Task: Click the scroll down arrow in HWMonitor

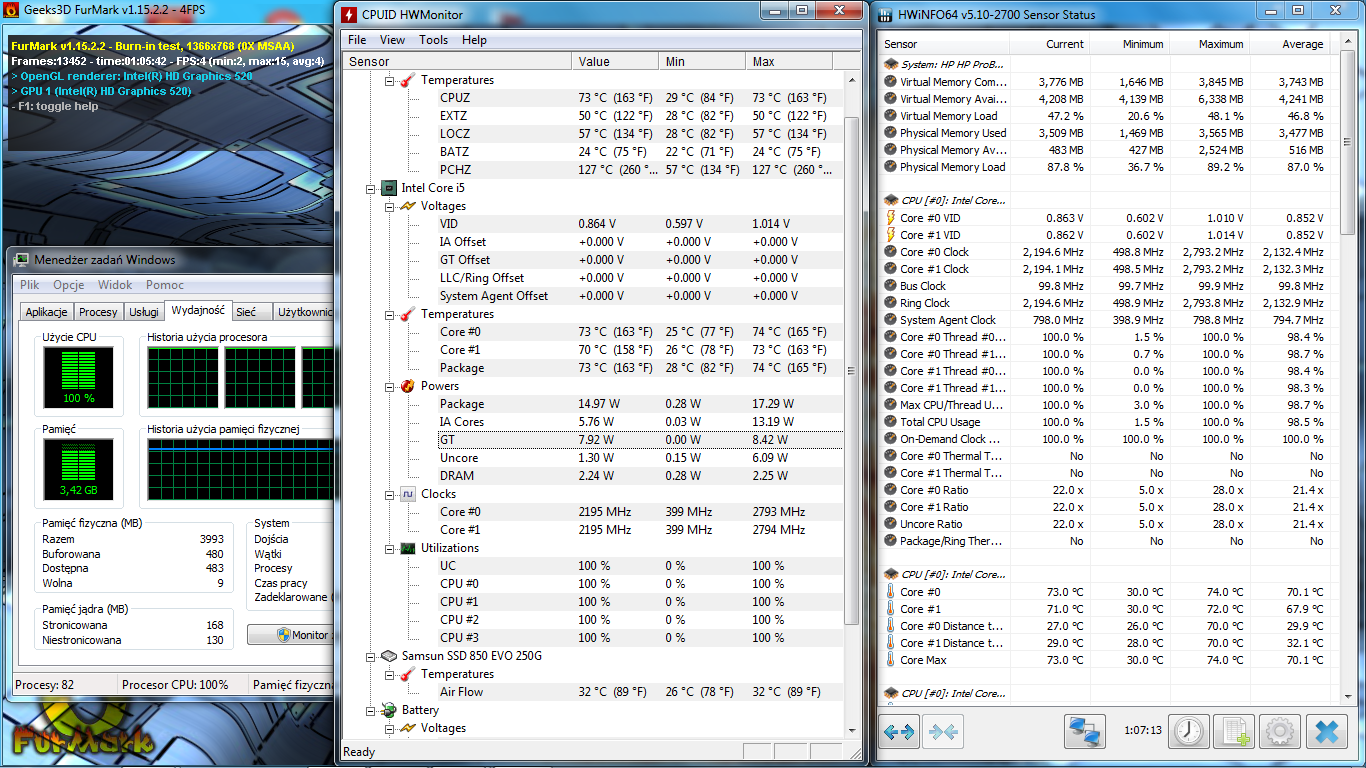Action: (x=852, y=732)
